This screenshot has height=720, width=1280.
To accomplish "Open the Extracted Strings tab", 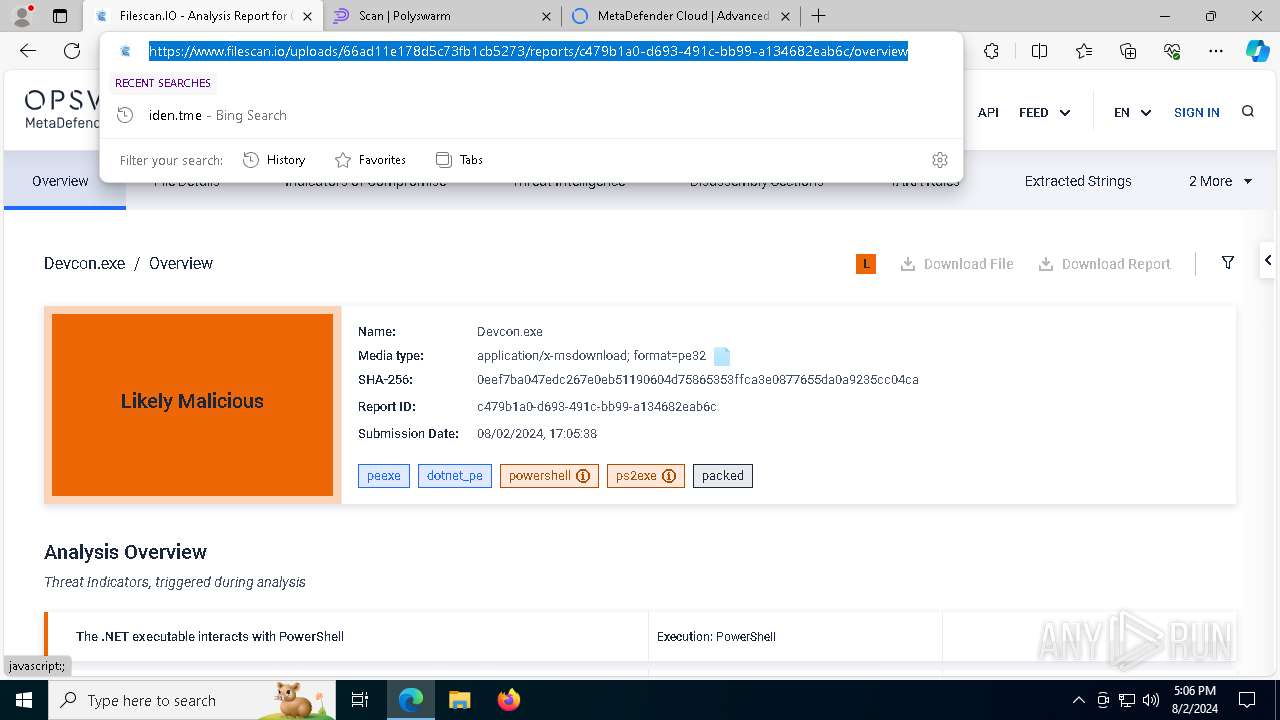I will (x=1078, y=181).
